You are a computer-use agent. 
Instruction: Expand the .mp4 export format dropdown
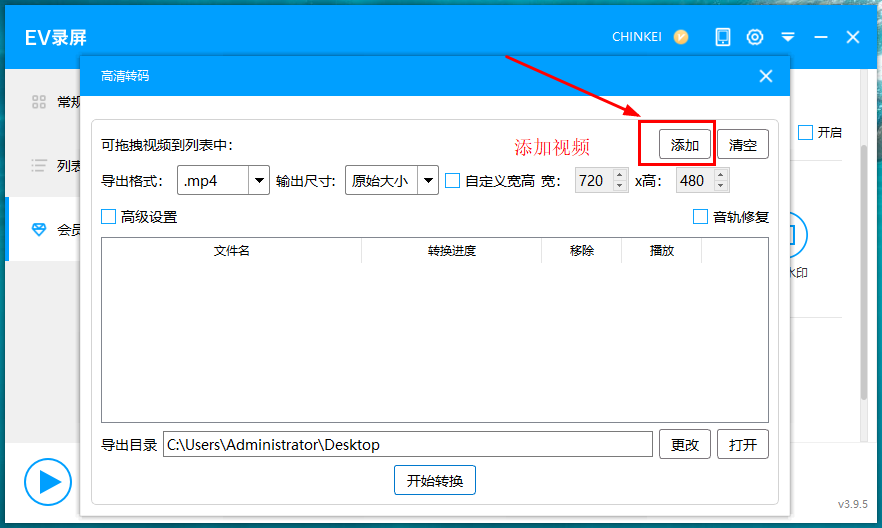[259, 181]
